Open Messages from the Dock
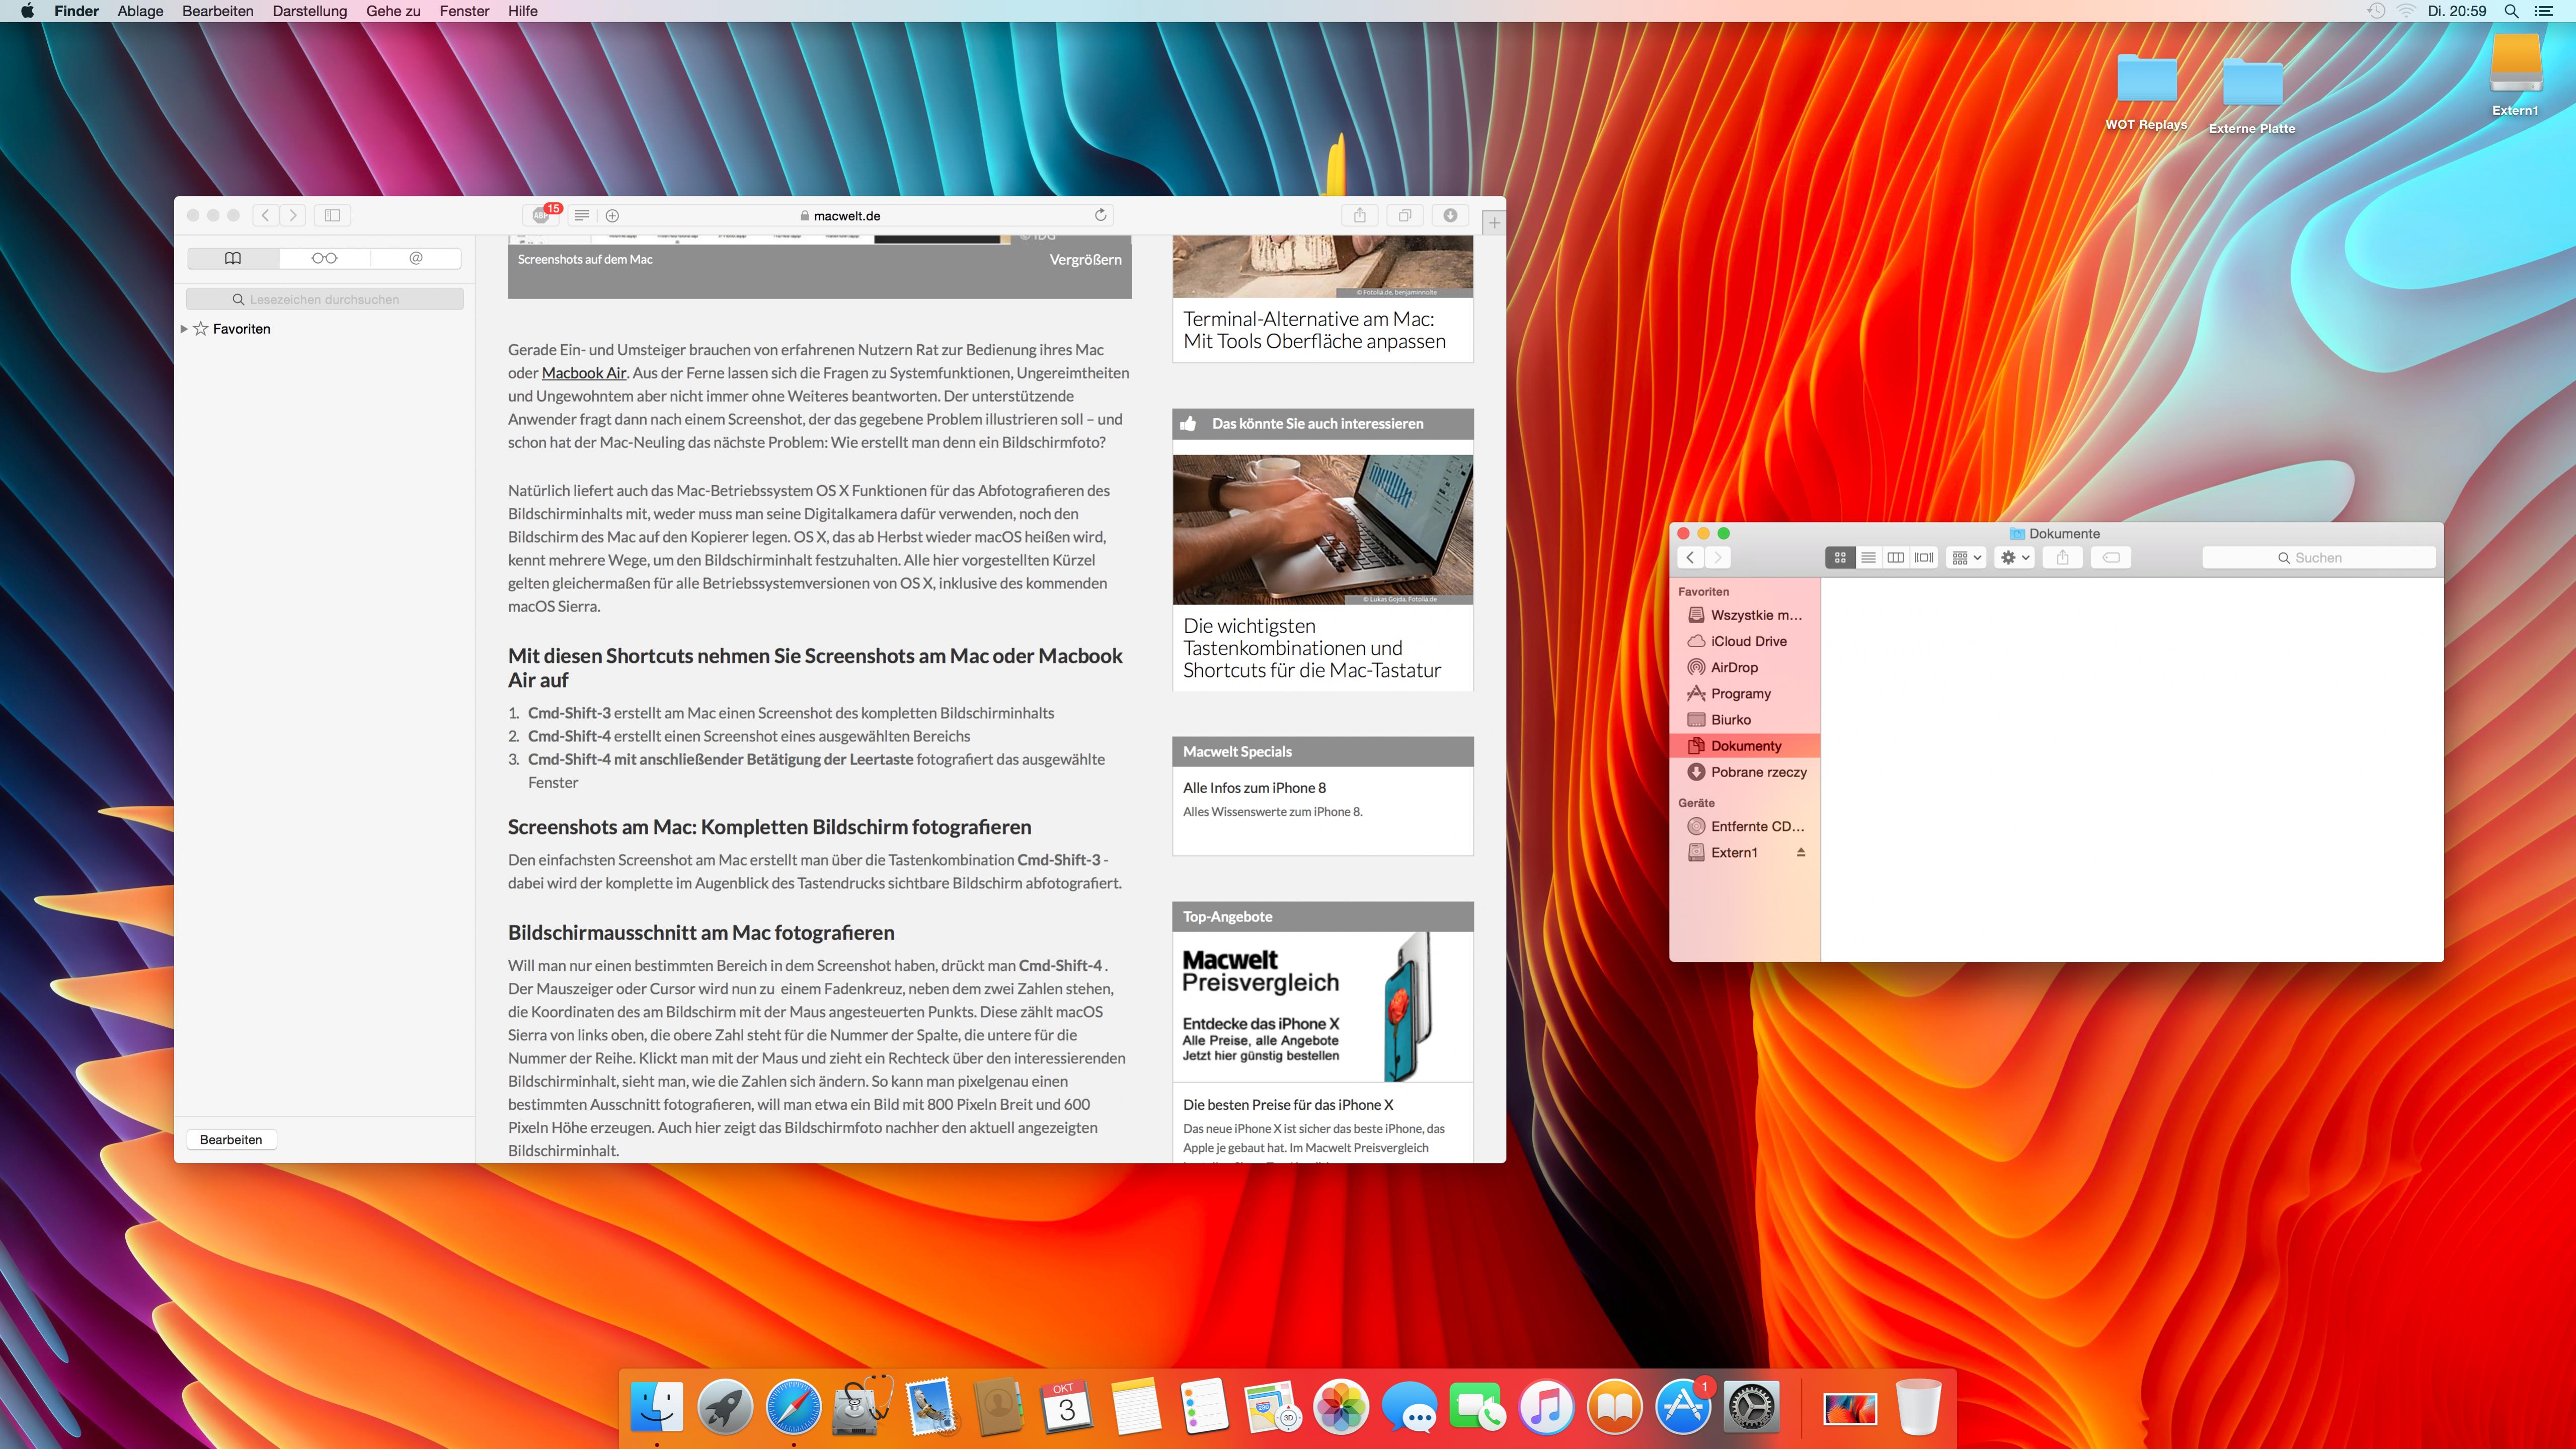Viewport: 2576px width, 1449px height. (1409, 1407)
